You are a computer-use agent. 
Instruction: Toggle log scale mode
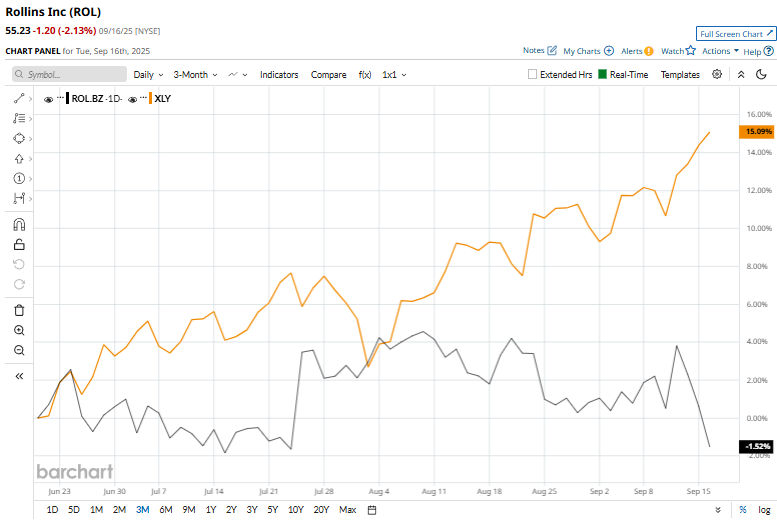[764, 510]
